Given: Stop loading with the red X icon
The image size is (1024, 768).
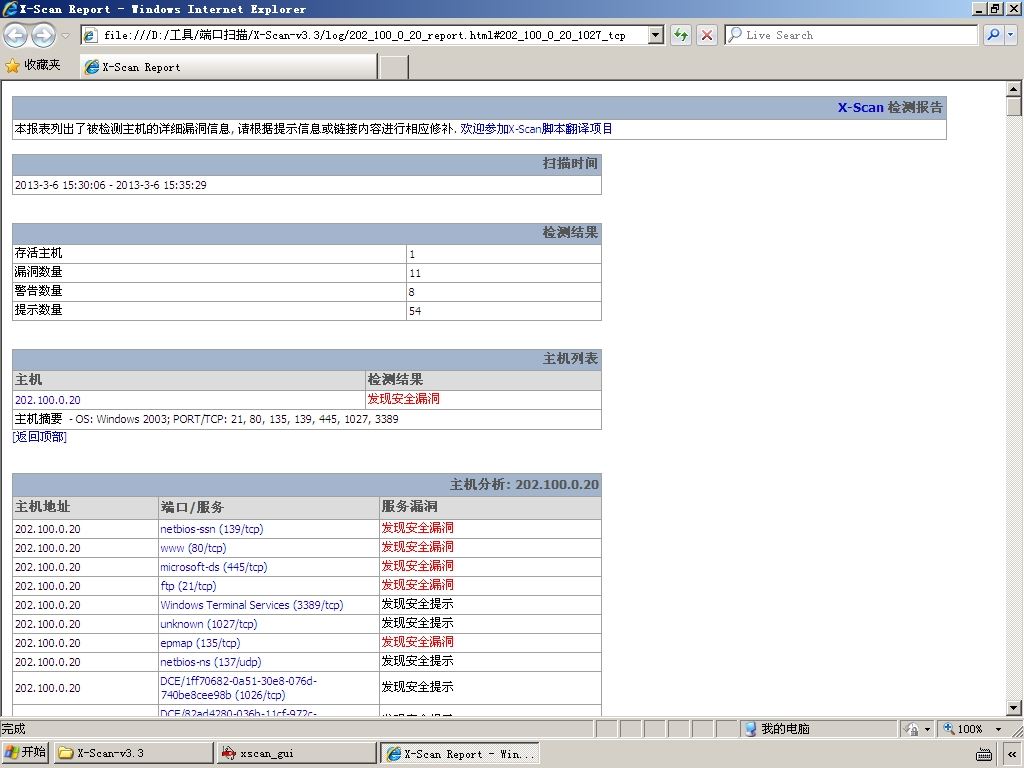Looking at the screenshot, I should tap(707, 35).
